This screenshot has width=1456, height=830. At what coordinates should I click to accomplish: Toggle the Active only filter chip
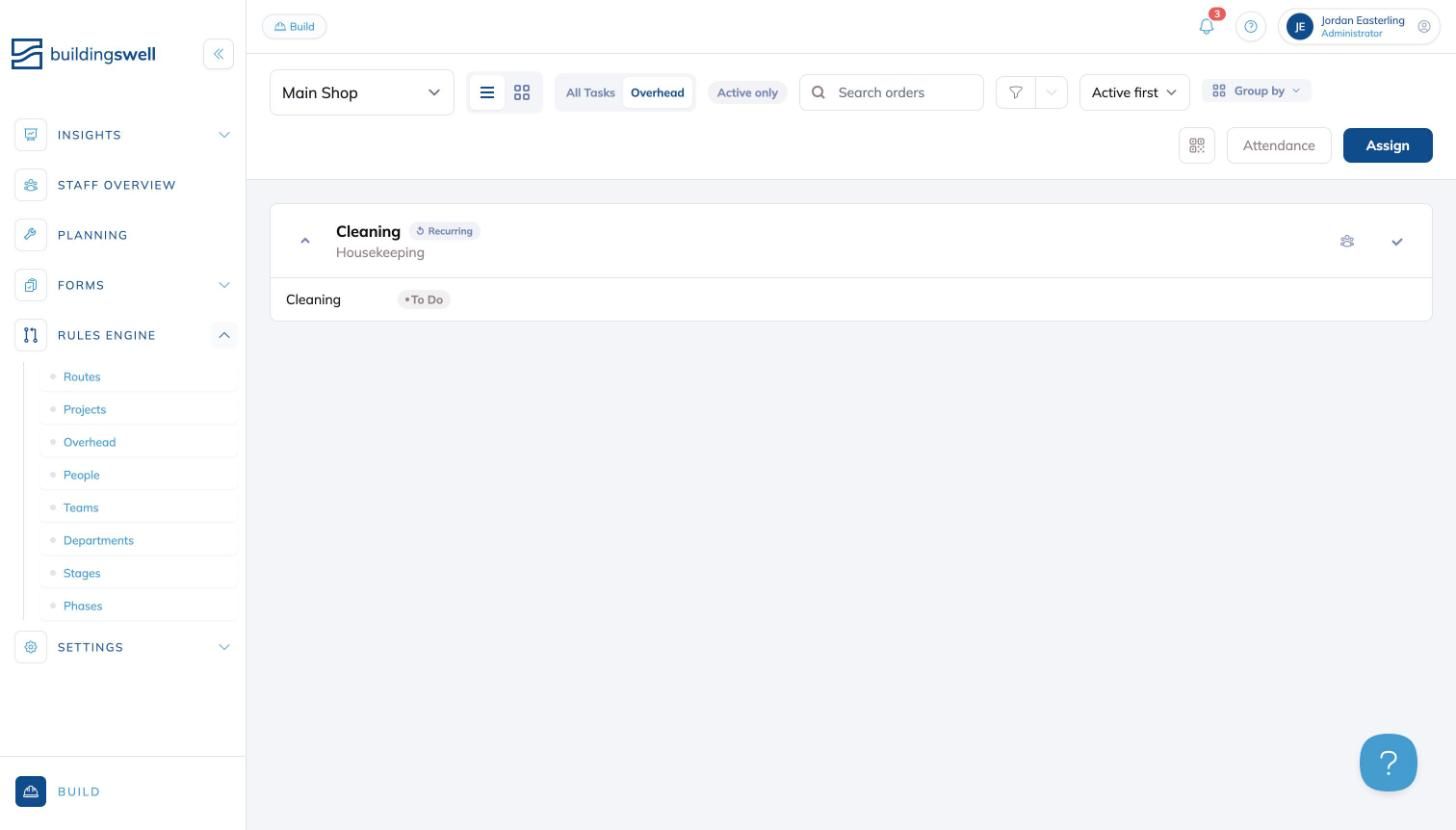[747, 93]
